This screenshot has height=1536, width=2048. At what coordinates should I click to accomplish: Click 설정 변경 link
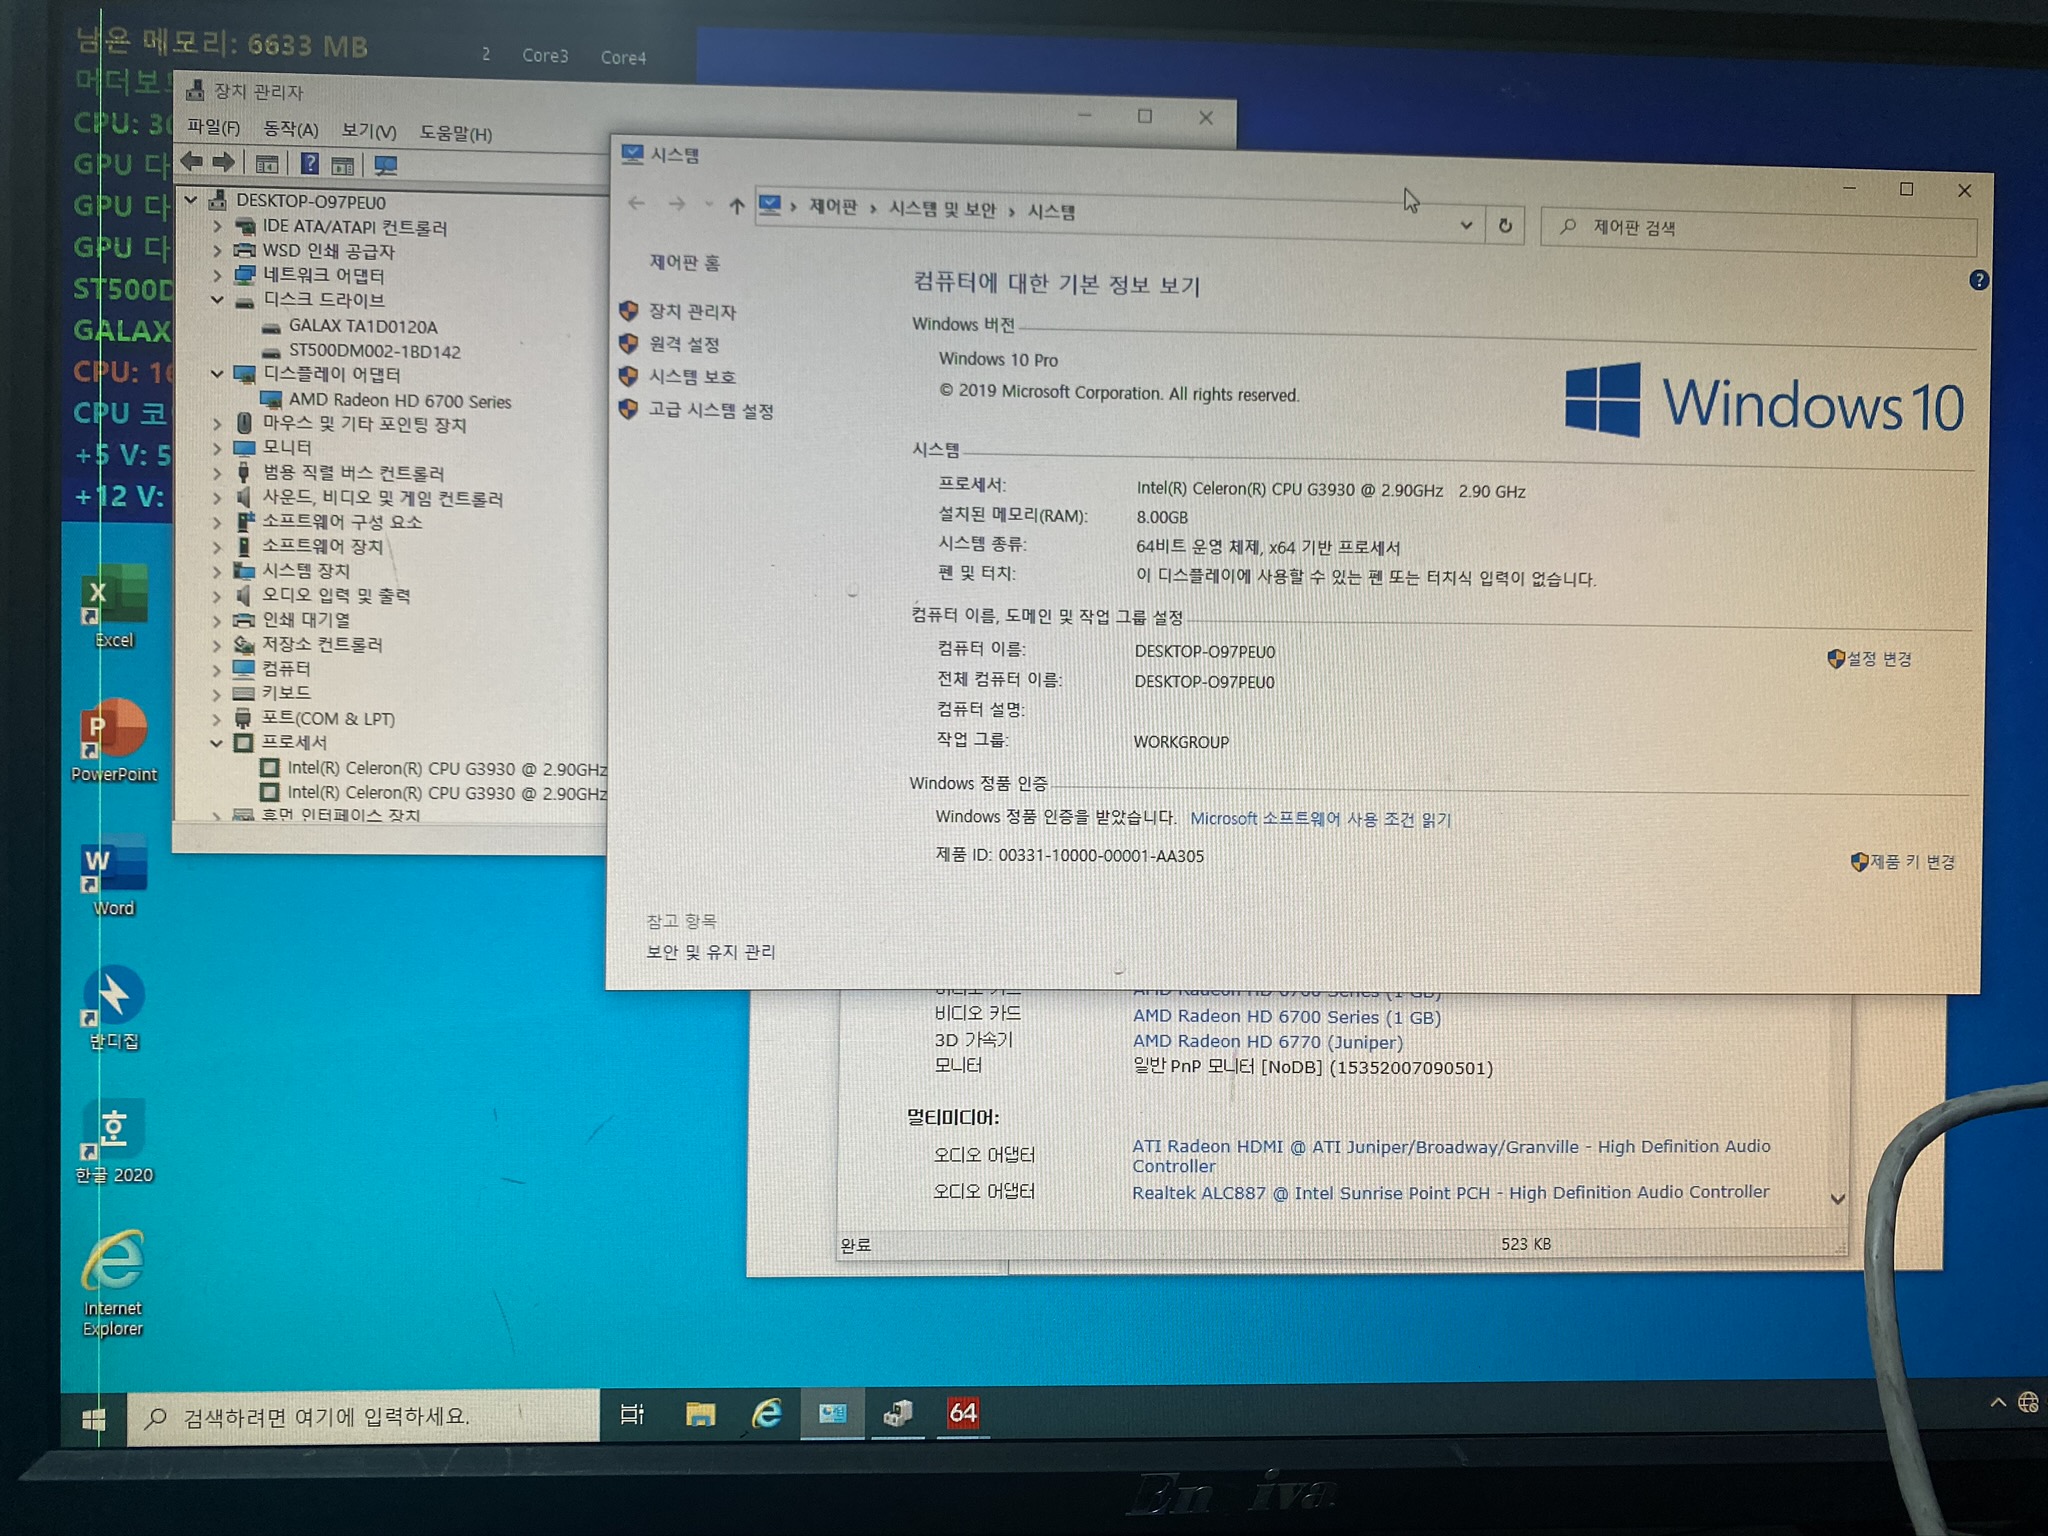1879,659
